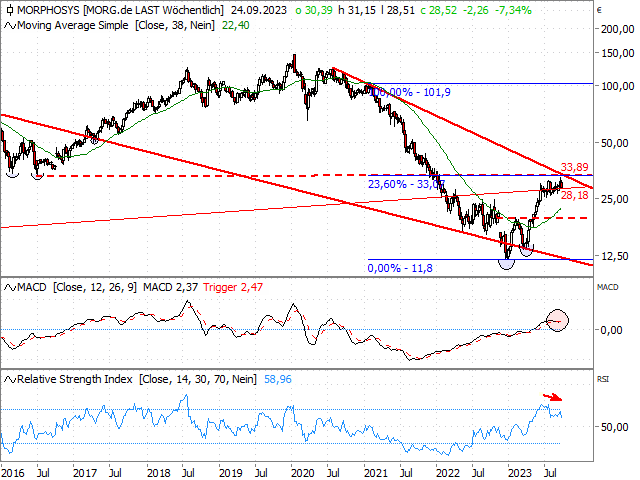
Task: Click the highlighted MACD crossover circle
Action: coord(557,320)
